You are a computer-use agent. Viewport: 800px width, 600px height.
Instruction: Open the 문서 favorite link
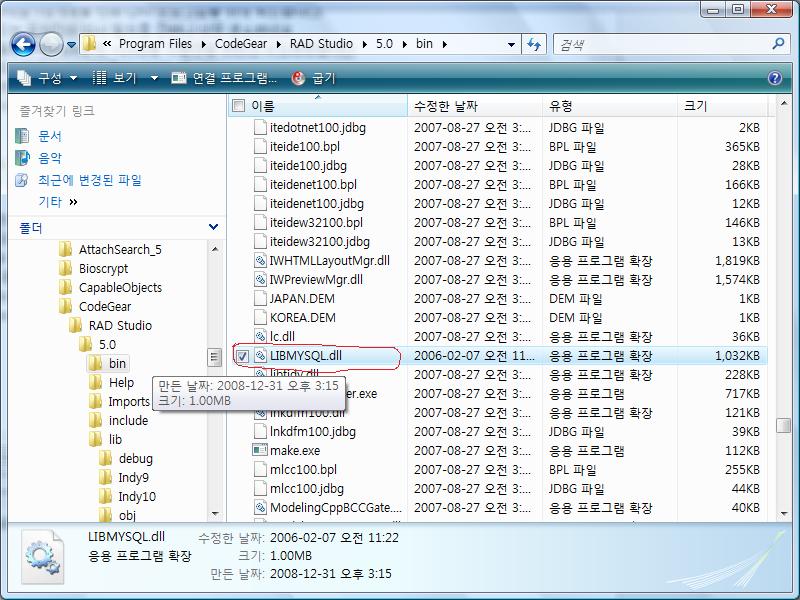pos(49,136)
